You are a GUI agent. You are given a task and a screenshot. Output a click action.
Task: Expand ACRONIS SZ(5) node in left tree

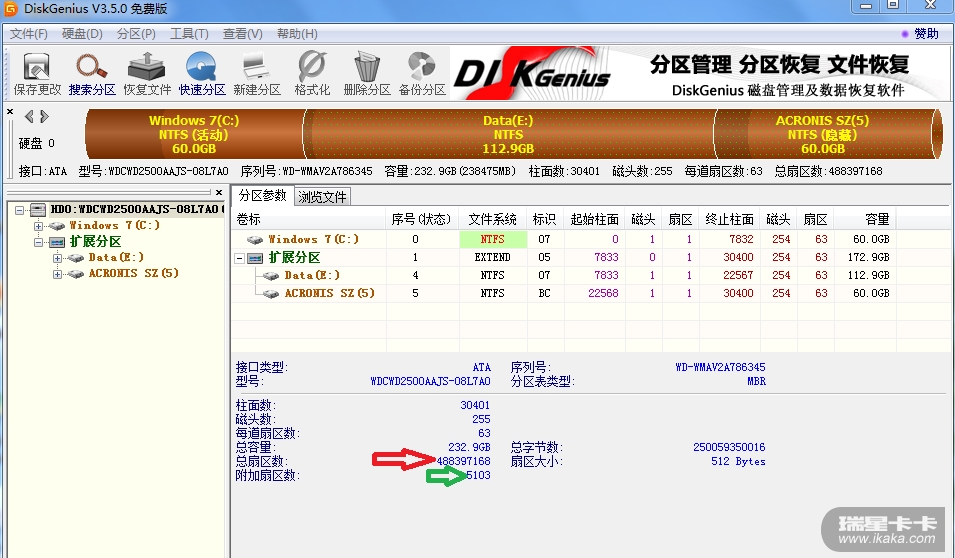(x=57, y=274)
